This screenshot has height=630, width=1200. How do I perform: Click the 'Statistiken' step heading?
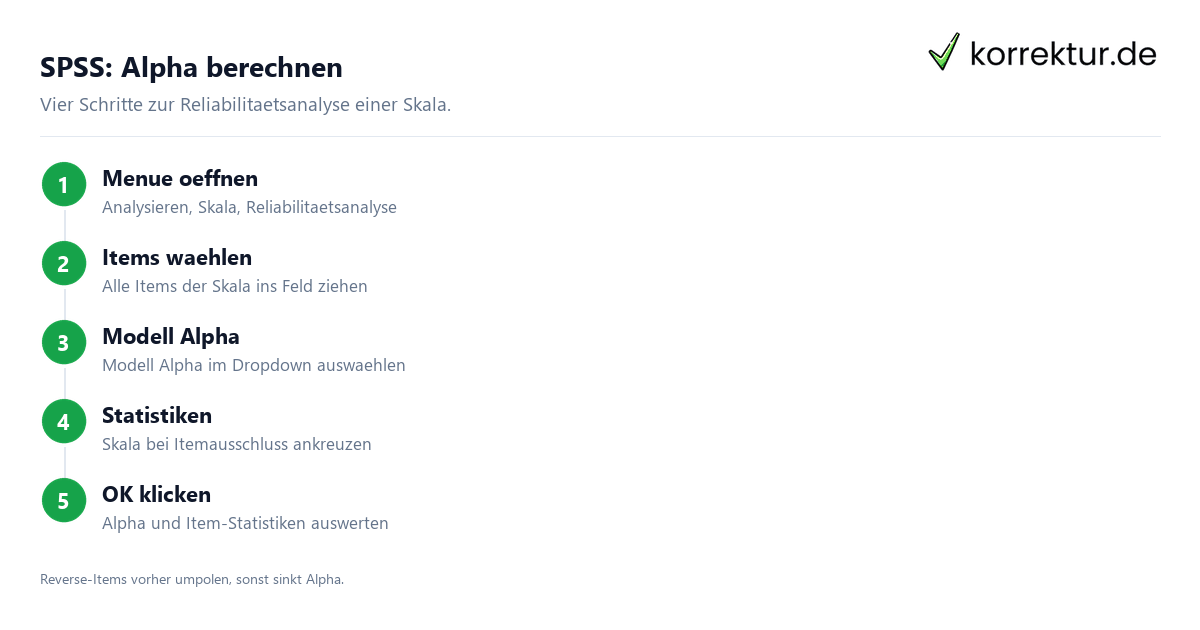pyautogui.click(x=157, y=416)
